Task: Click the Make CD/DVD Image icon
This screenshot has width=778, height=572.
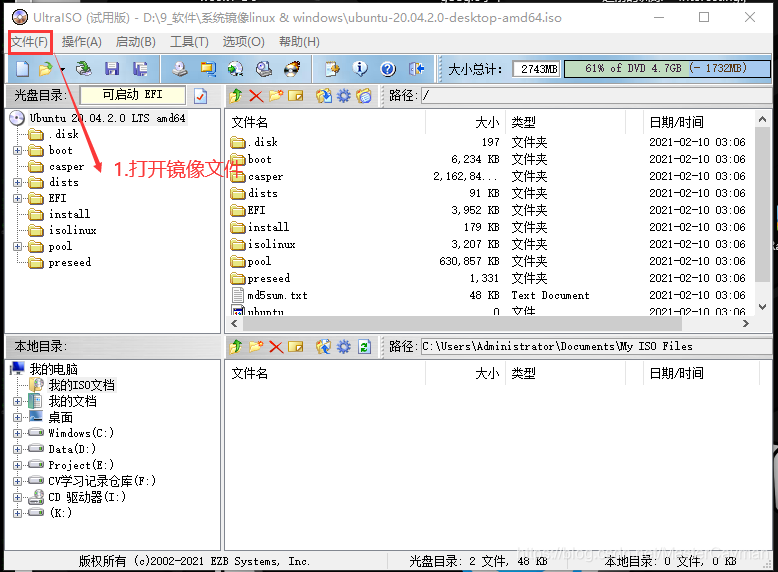Action: pyautogui.click(x=180, y=69)
